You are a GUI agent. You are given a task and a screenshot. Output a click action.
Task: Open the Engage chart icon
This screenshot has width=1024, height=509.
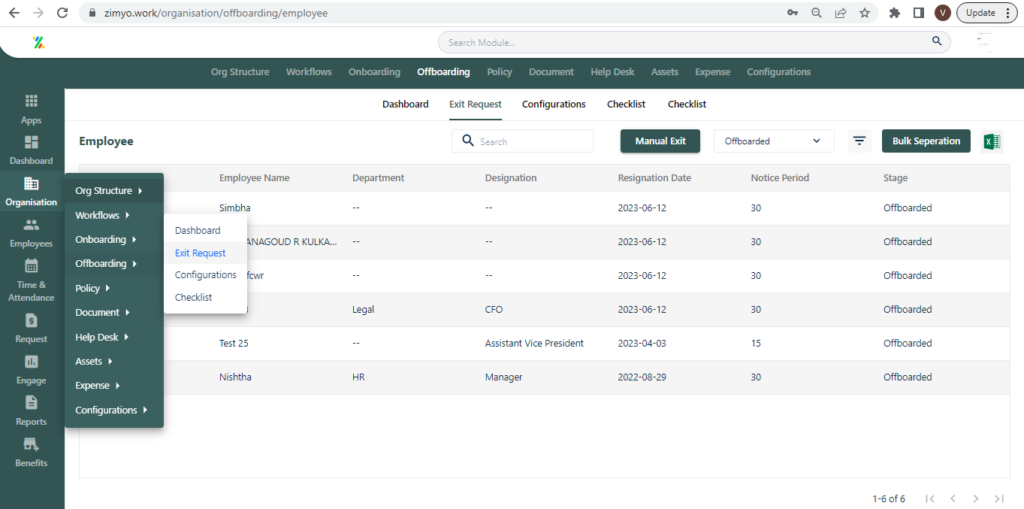(x=31, y=361)
